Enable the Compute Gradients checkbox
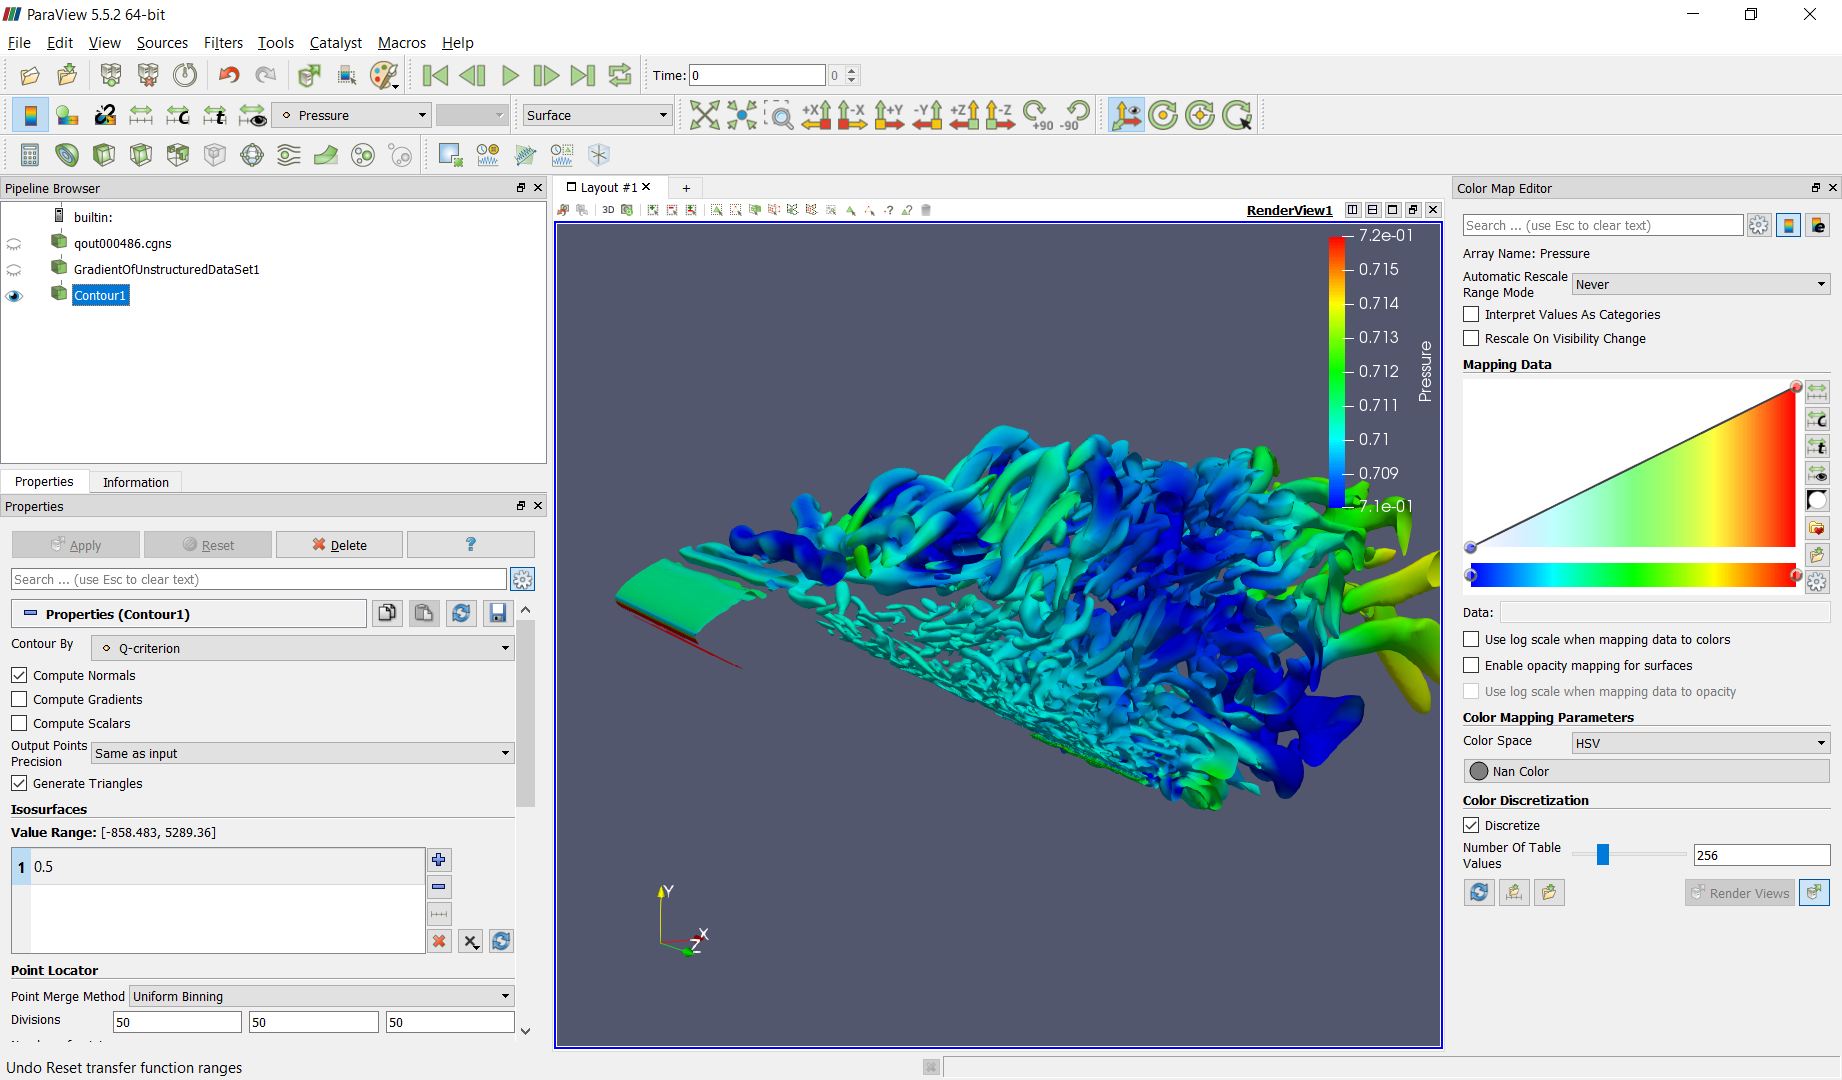1842x1080 pixels. point(19,699)
